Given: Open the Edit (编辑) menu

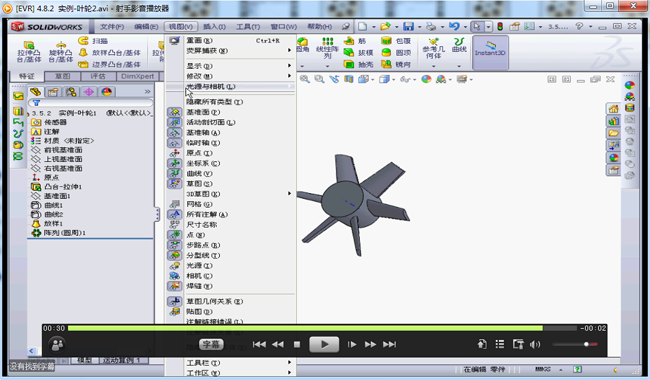Looking at the screenshot, I should coord(146,27).
